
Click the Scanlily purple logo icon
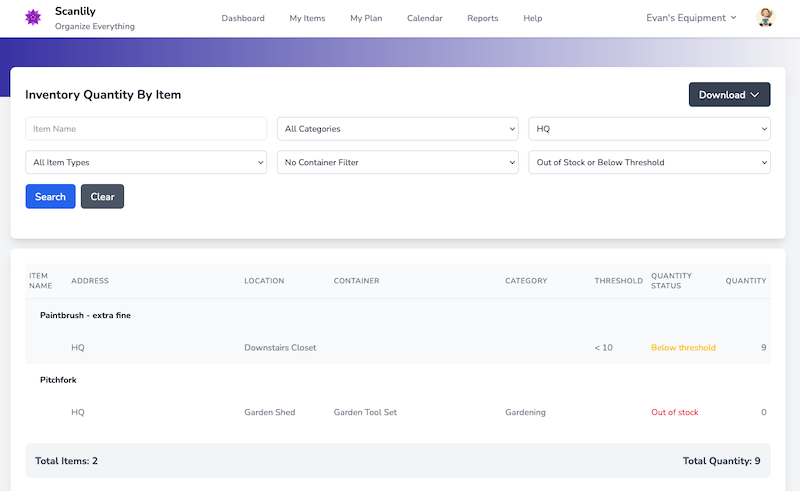[31, 18]
